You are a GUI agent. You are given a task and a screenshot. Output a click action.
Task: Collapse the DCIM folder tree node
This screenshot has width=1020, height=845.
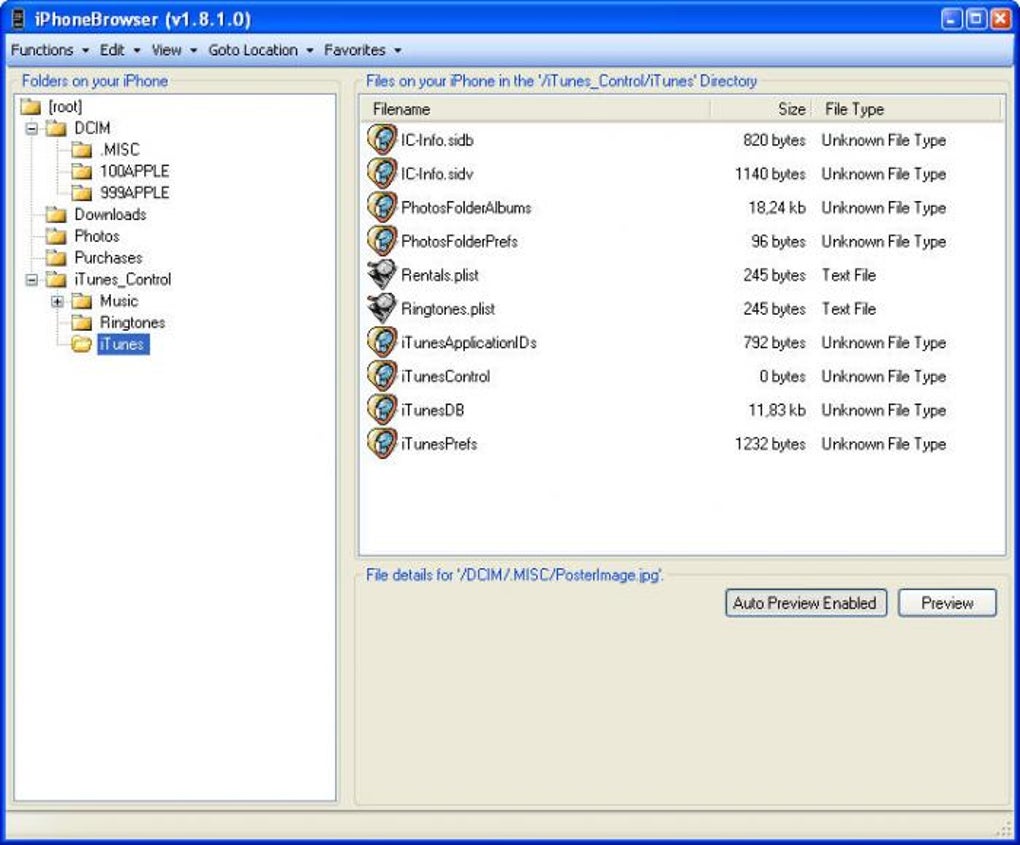point(31,128)
